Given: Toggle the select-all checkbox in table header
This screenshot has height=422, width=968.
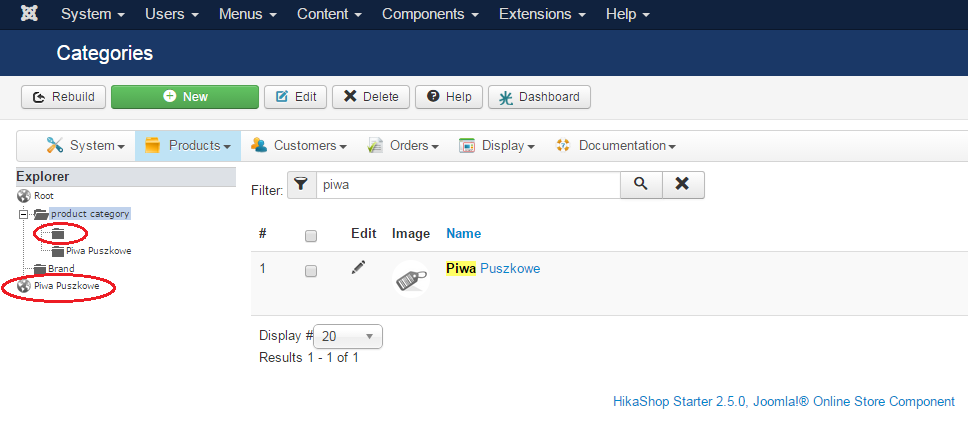Looking at the screenshot, I should [x=311, y=236].
